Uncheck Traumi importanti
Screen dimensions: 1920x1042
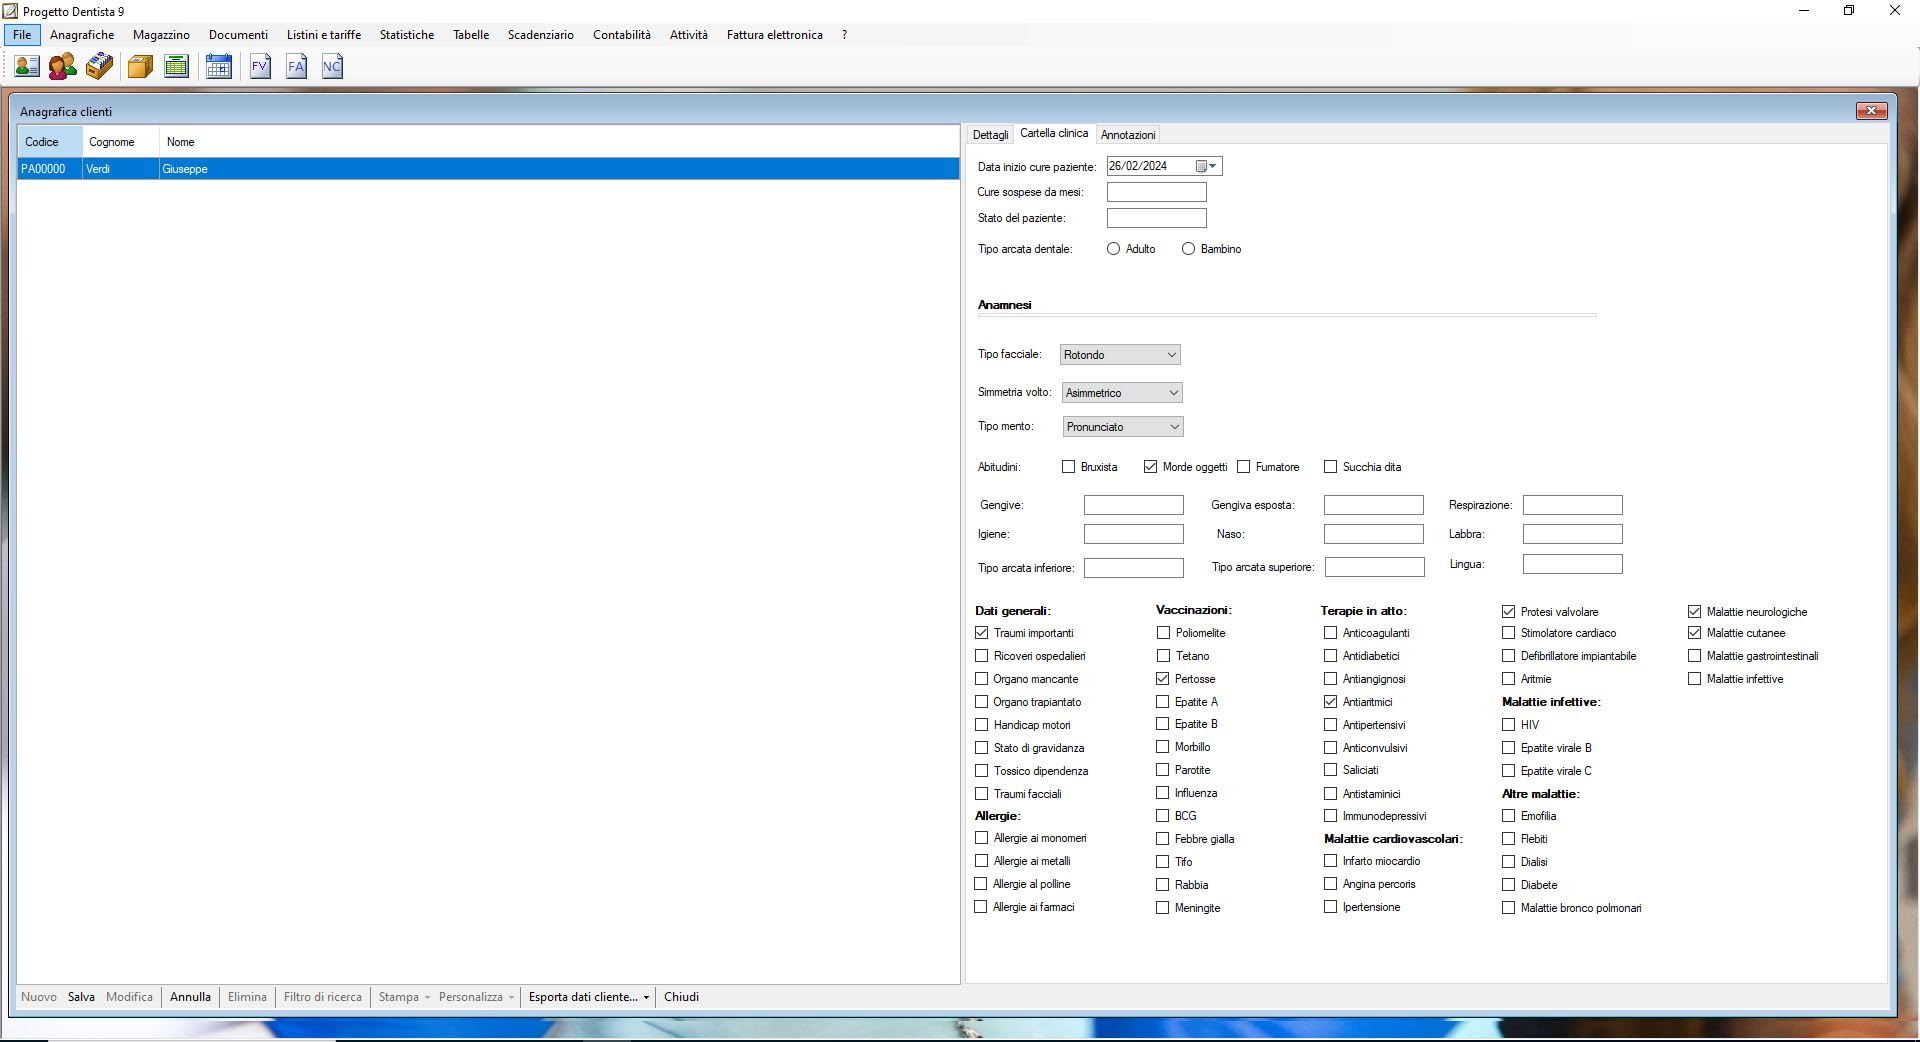(x=981, y=633)
